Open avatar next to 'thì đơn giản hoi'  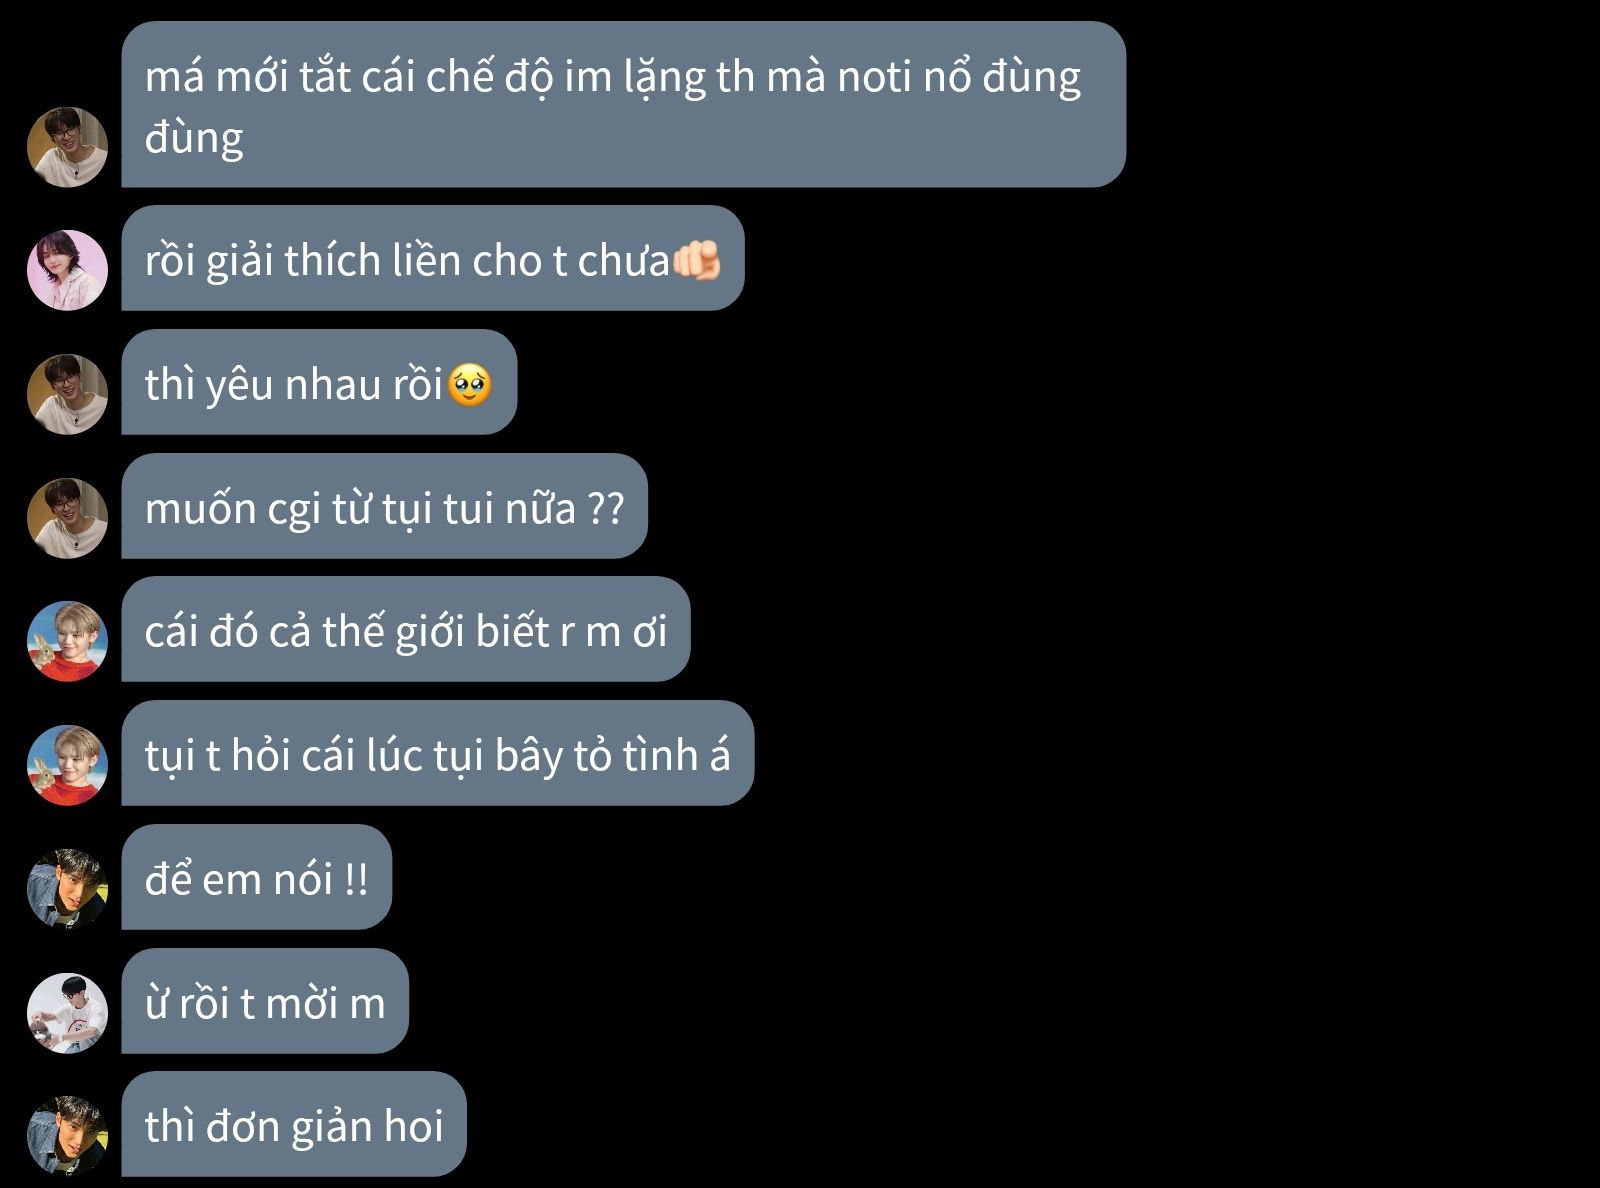point(67,1136)
